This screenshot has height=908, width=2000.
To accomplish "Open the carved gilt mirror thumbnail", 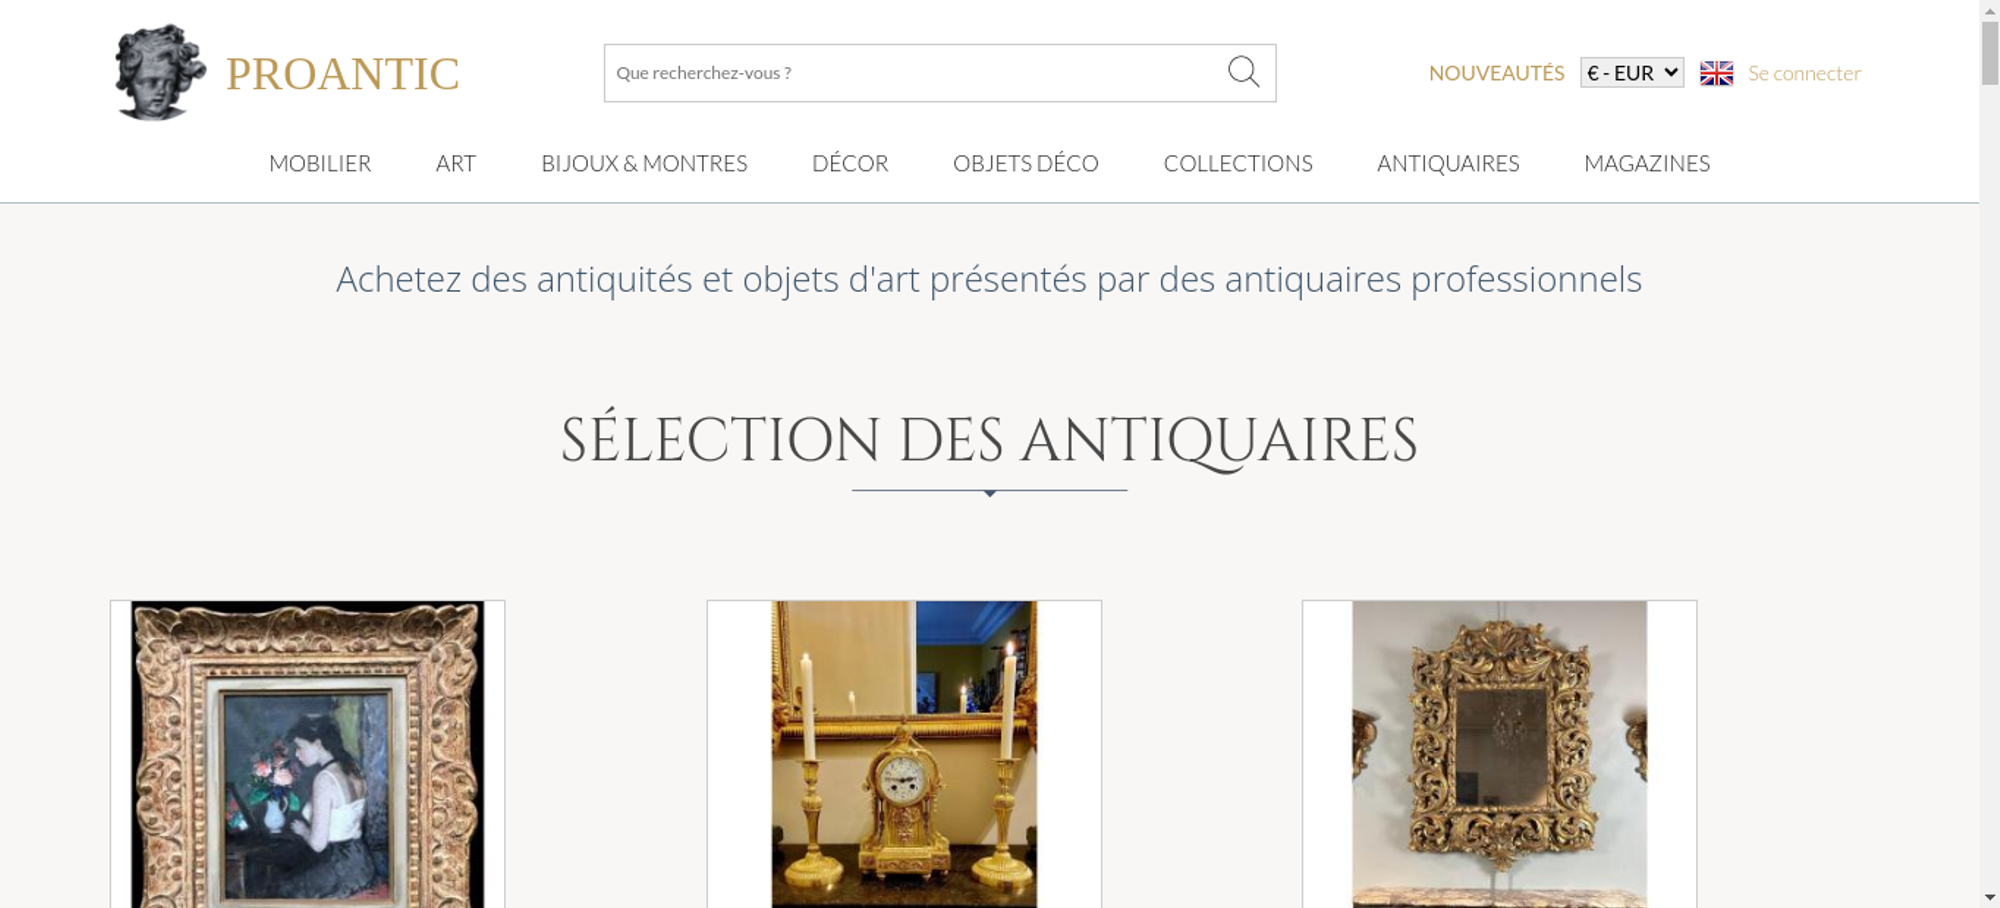I will tap(1499, 754).
